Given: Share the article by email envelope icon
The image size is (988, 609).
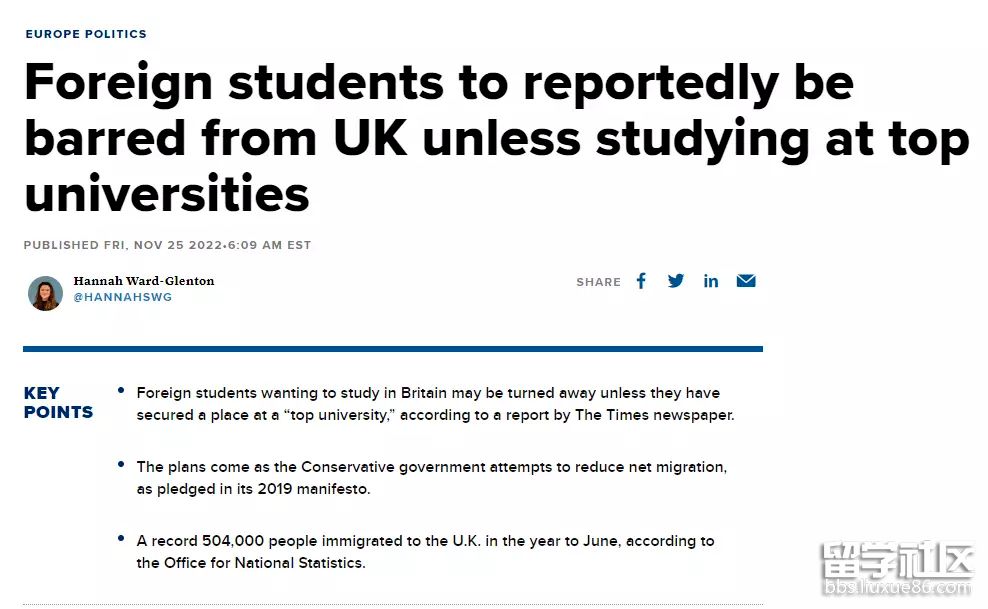Looking at the screenshot, I should (746, 280).
